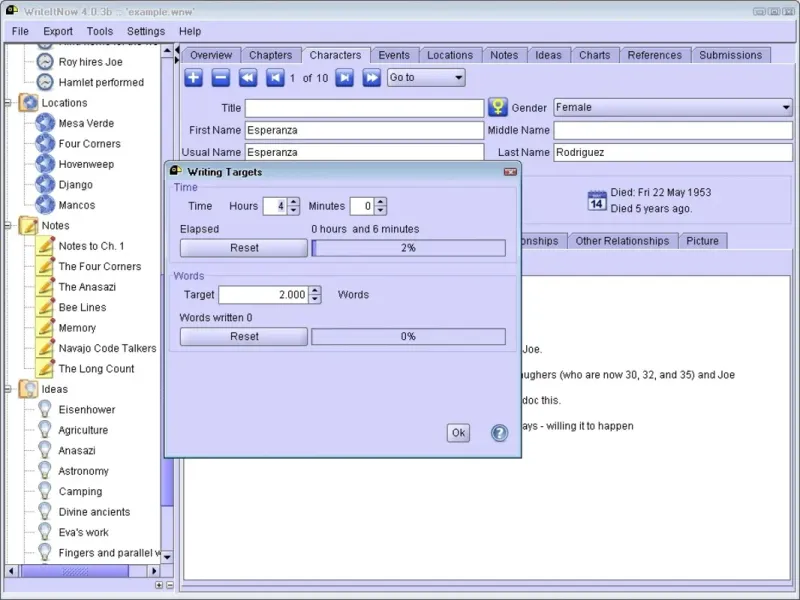Viewport: 800px width, 600px height.
Task: Open the Settings menu
Action: coord(146,31)
